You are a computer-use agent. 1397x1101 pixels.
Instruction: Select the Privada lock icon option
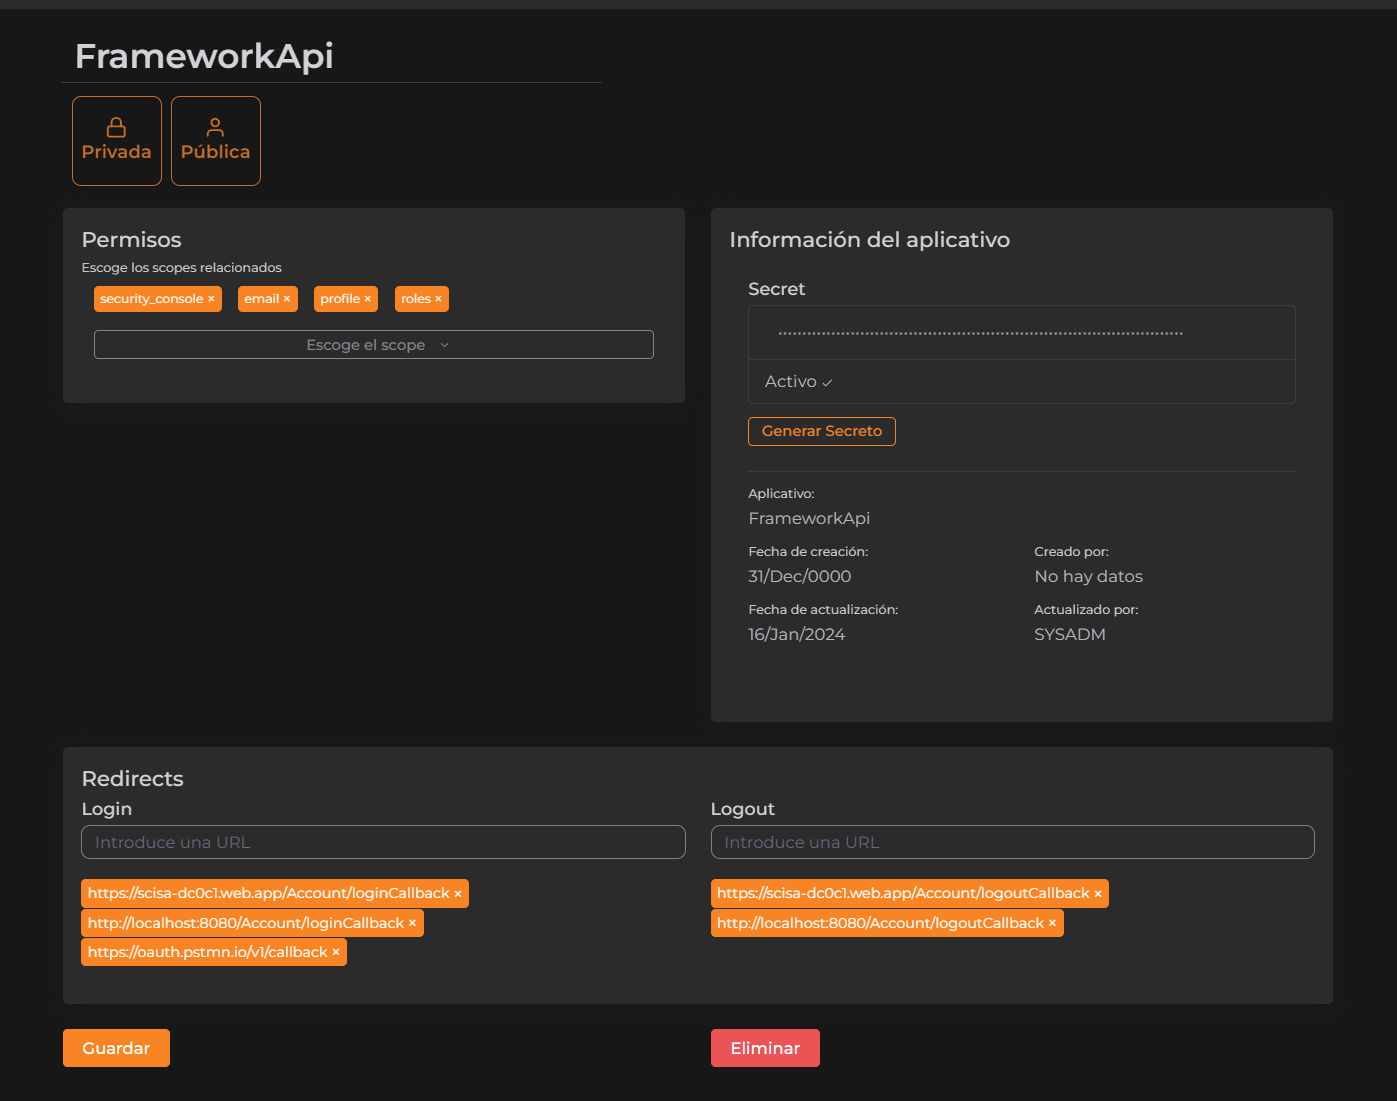116,141
